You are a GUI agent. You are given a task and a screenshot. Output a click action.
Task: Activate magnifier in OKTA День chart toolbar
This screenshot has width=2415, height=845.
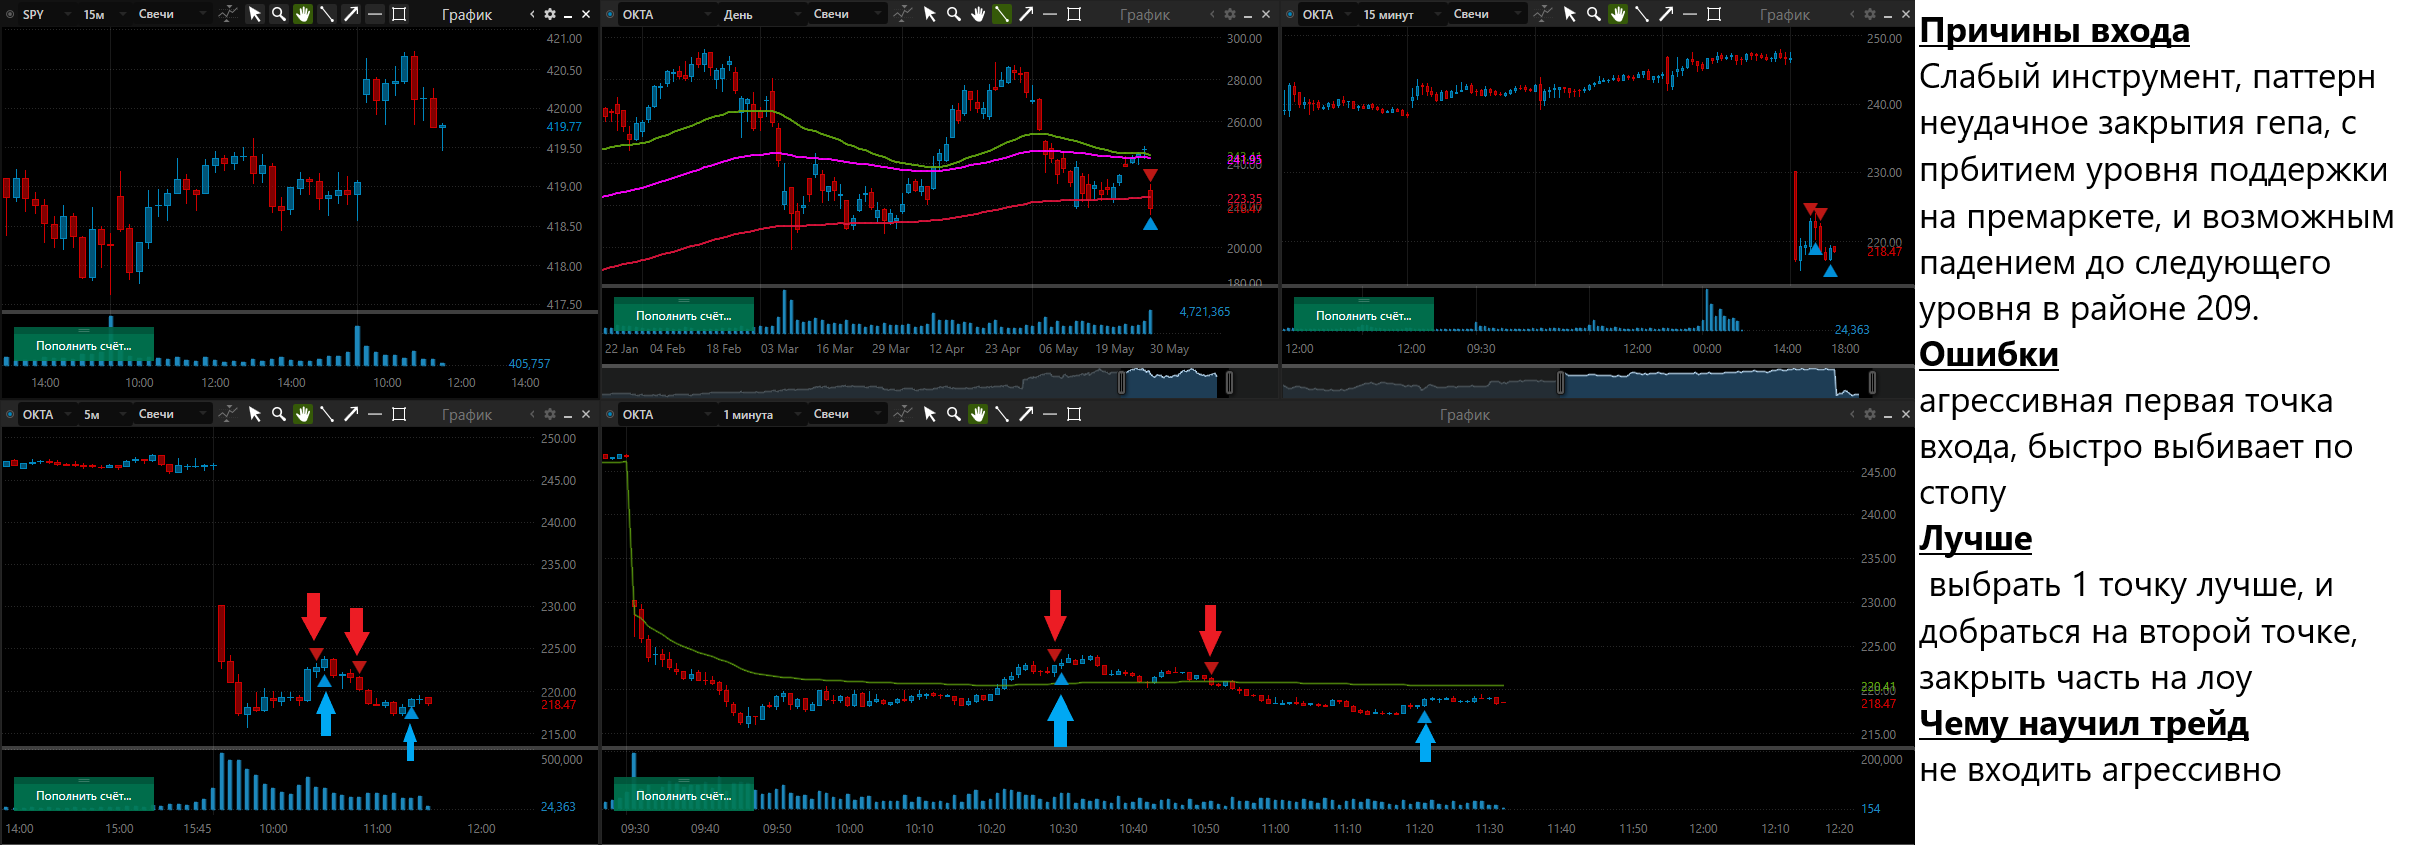point(954,14)
